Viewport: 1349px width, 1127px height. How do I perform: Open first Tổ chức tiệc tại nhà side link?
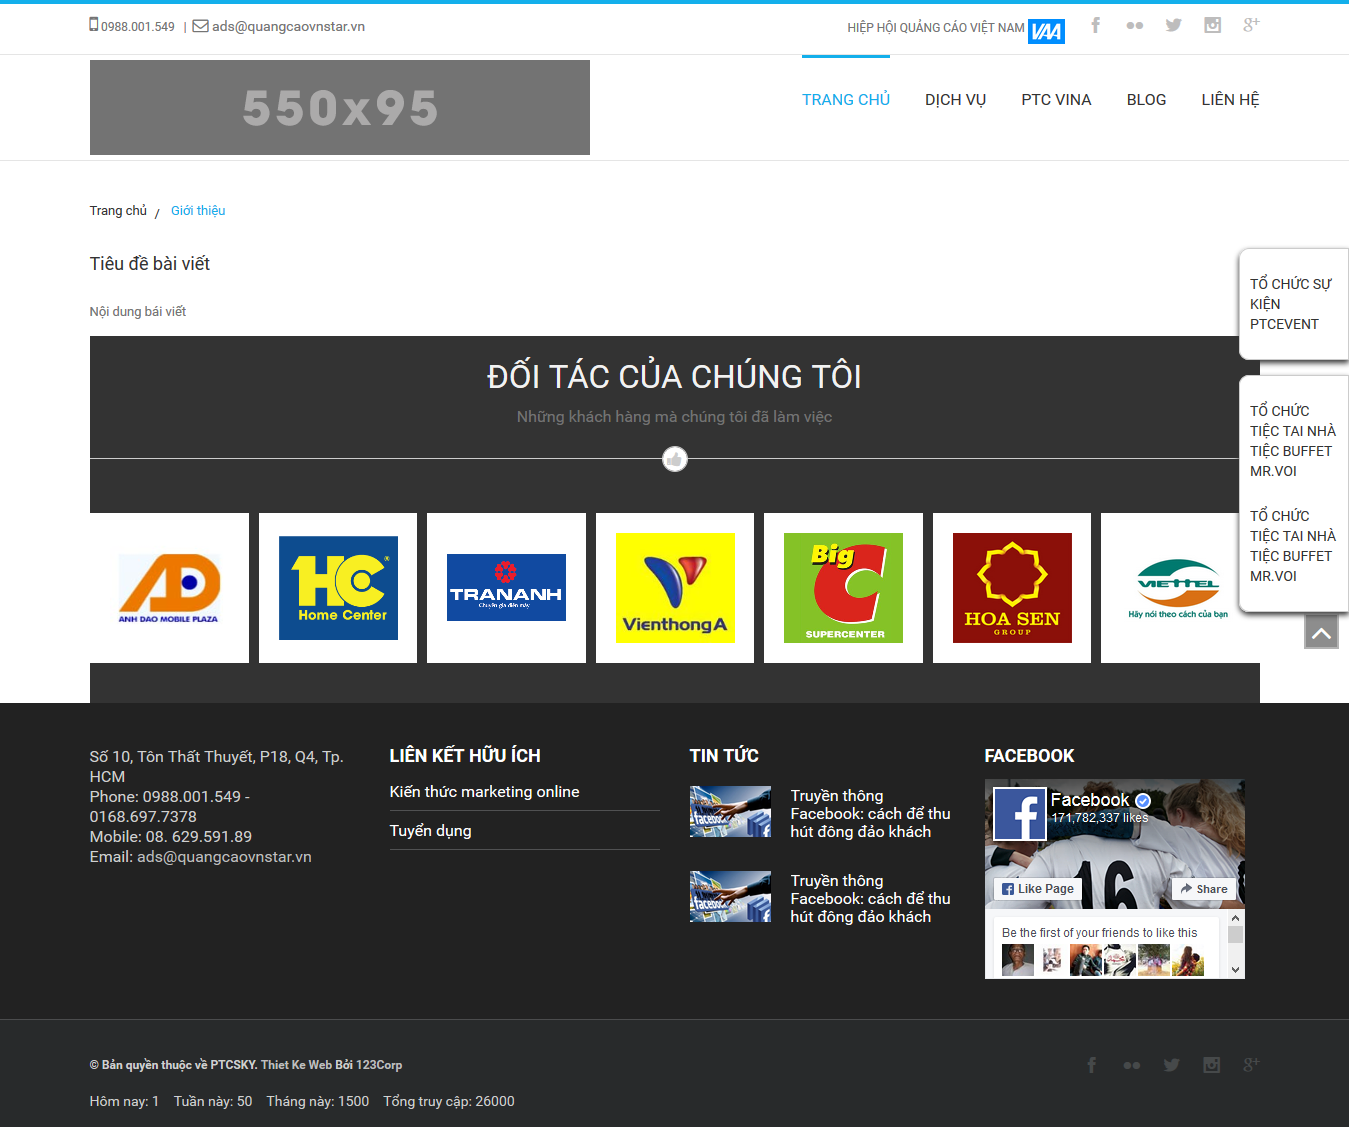(1292, 441)
